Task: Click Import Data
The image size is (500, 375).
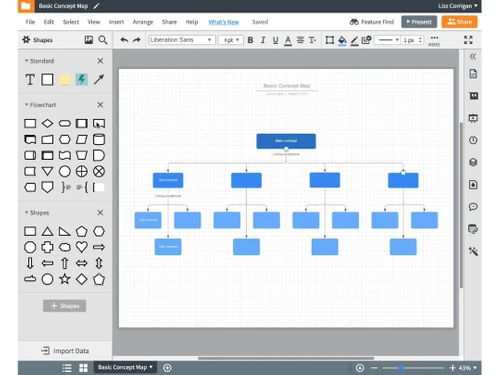Action: 65,351
